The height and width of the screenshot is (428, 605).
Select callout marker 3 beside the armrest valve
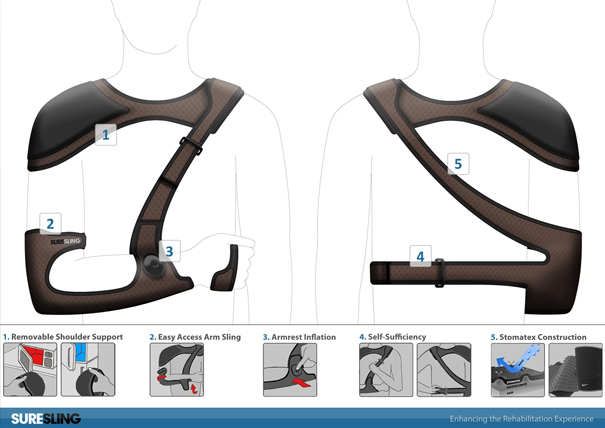click(169, 252)
